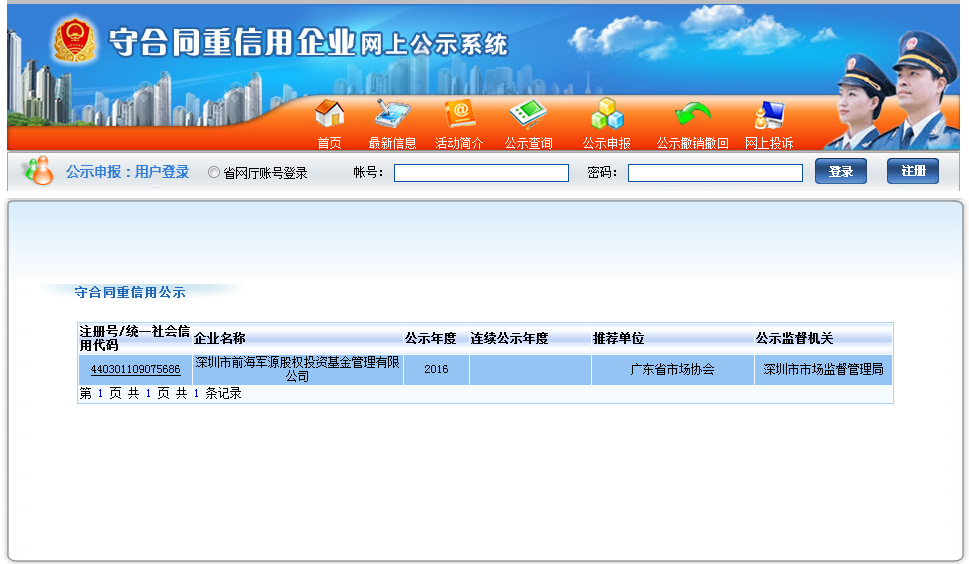Image resolution: width=969 pixels, height=564 pixels.
Task: Open the 活动简介 orange address book icon
Action: pyautogui.click(x=460, y=114)
